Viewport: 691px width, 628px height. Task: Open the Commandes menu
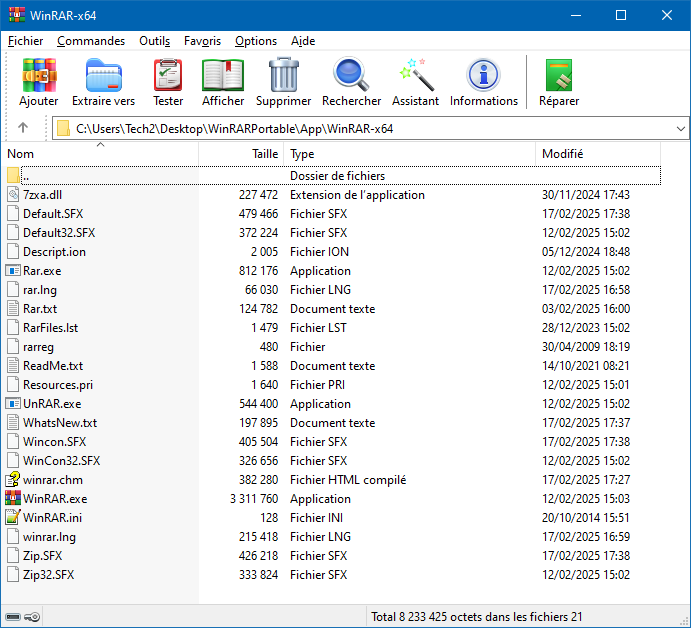(x=91, y=41)
